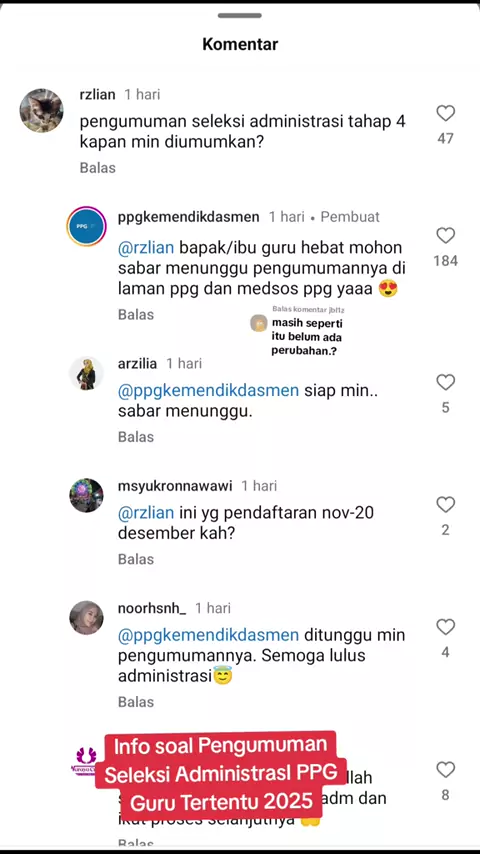Tap the heart beside noorhsnh_'s comment
The width and height of the screenshot is (480, 854).
(446, 627)
